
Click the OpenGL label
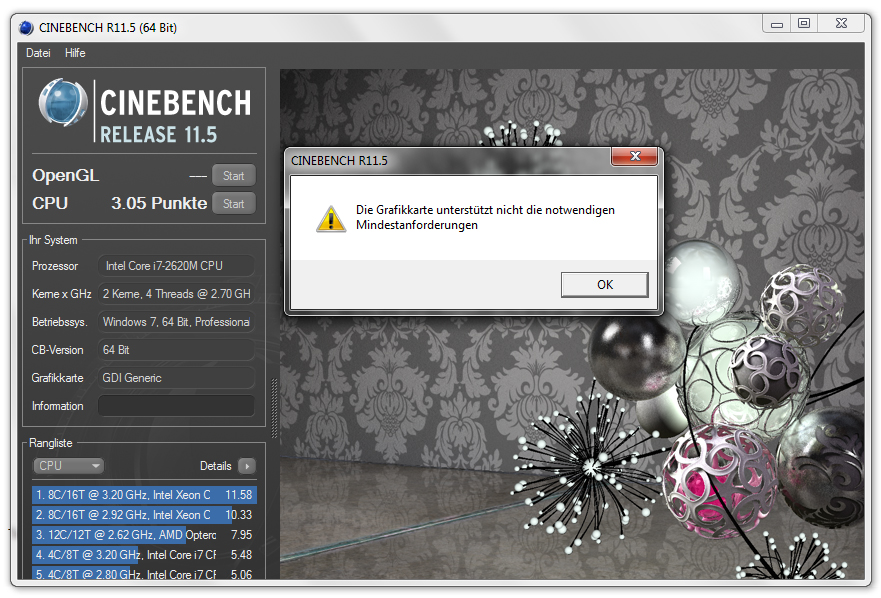click(65, 175)
